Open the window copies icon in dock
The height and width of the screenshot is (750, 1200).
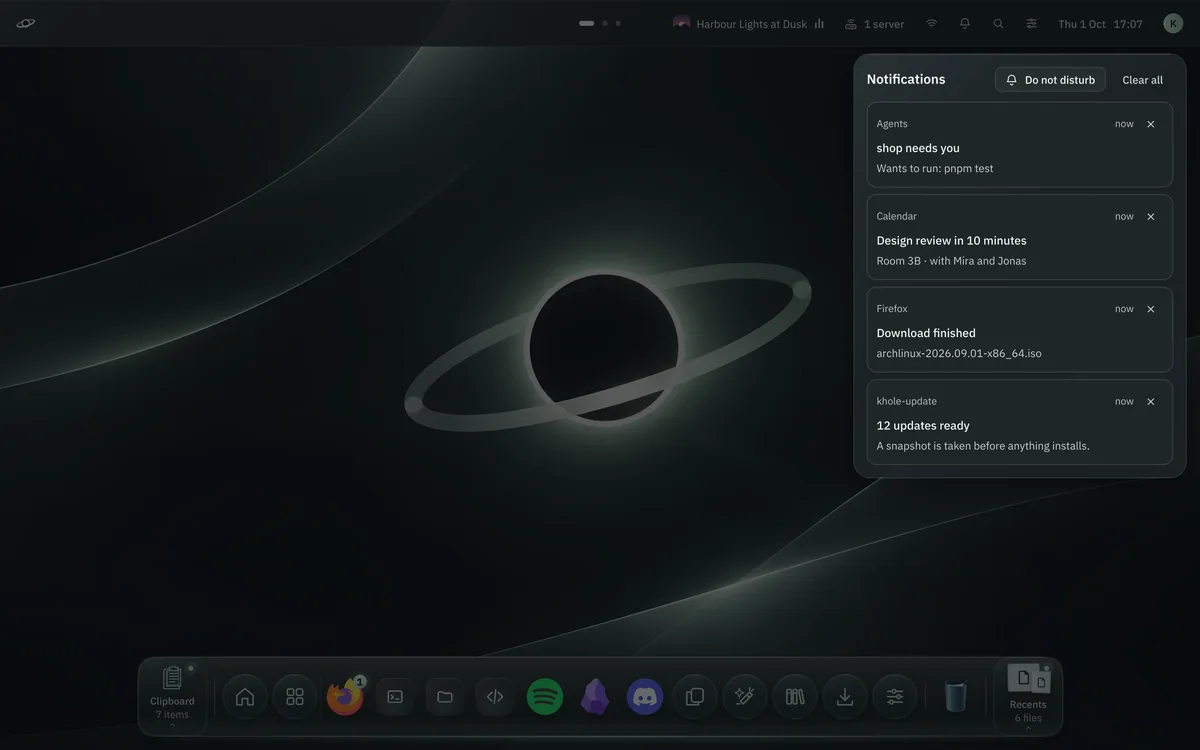pyautogui.click(x=695, y=697)
